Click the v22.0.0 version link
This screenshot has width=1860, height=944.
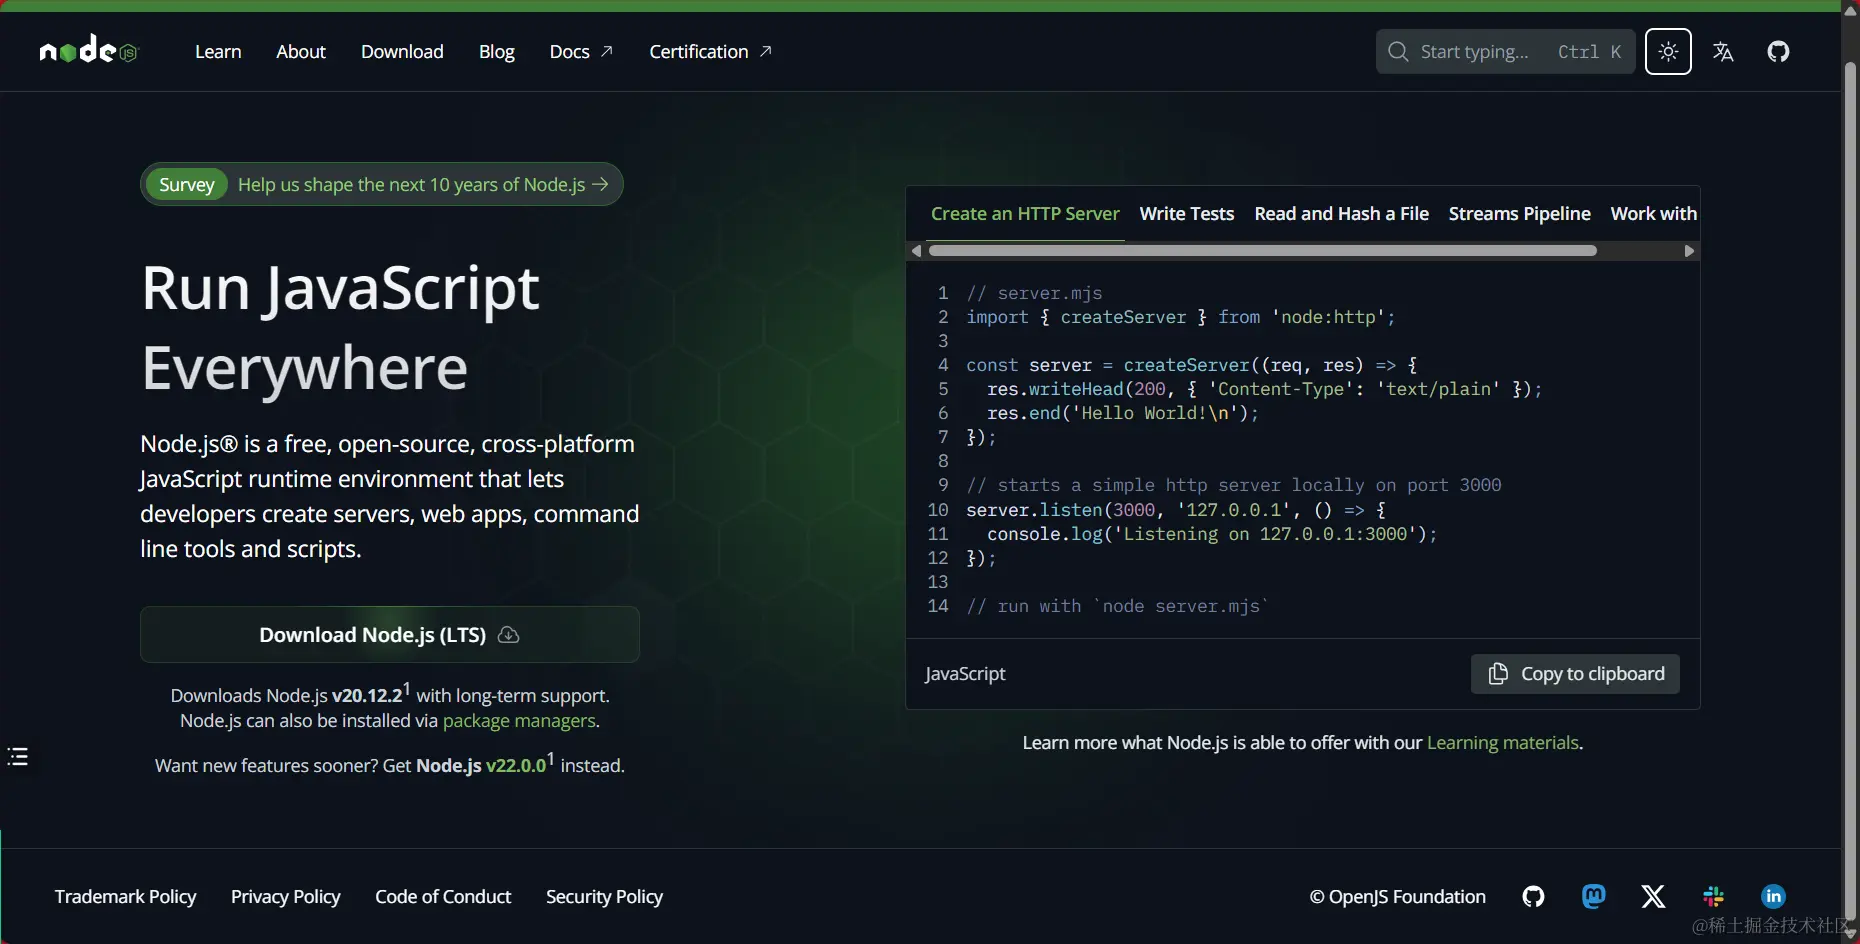pos(516,766)
